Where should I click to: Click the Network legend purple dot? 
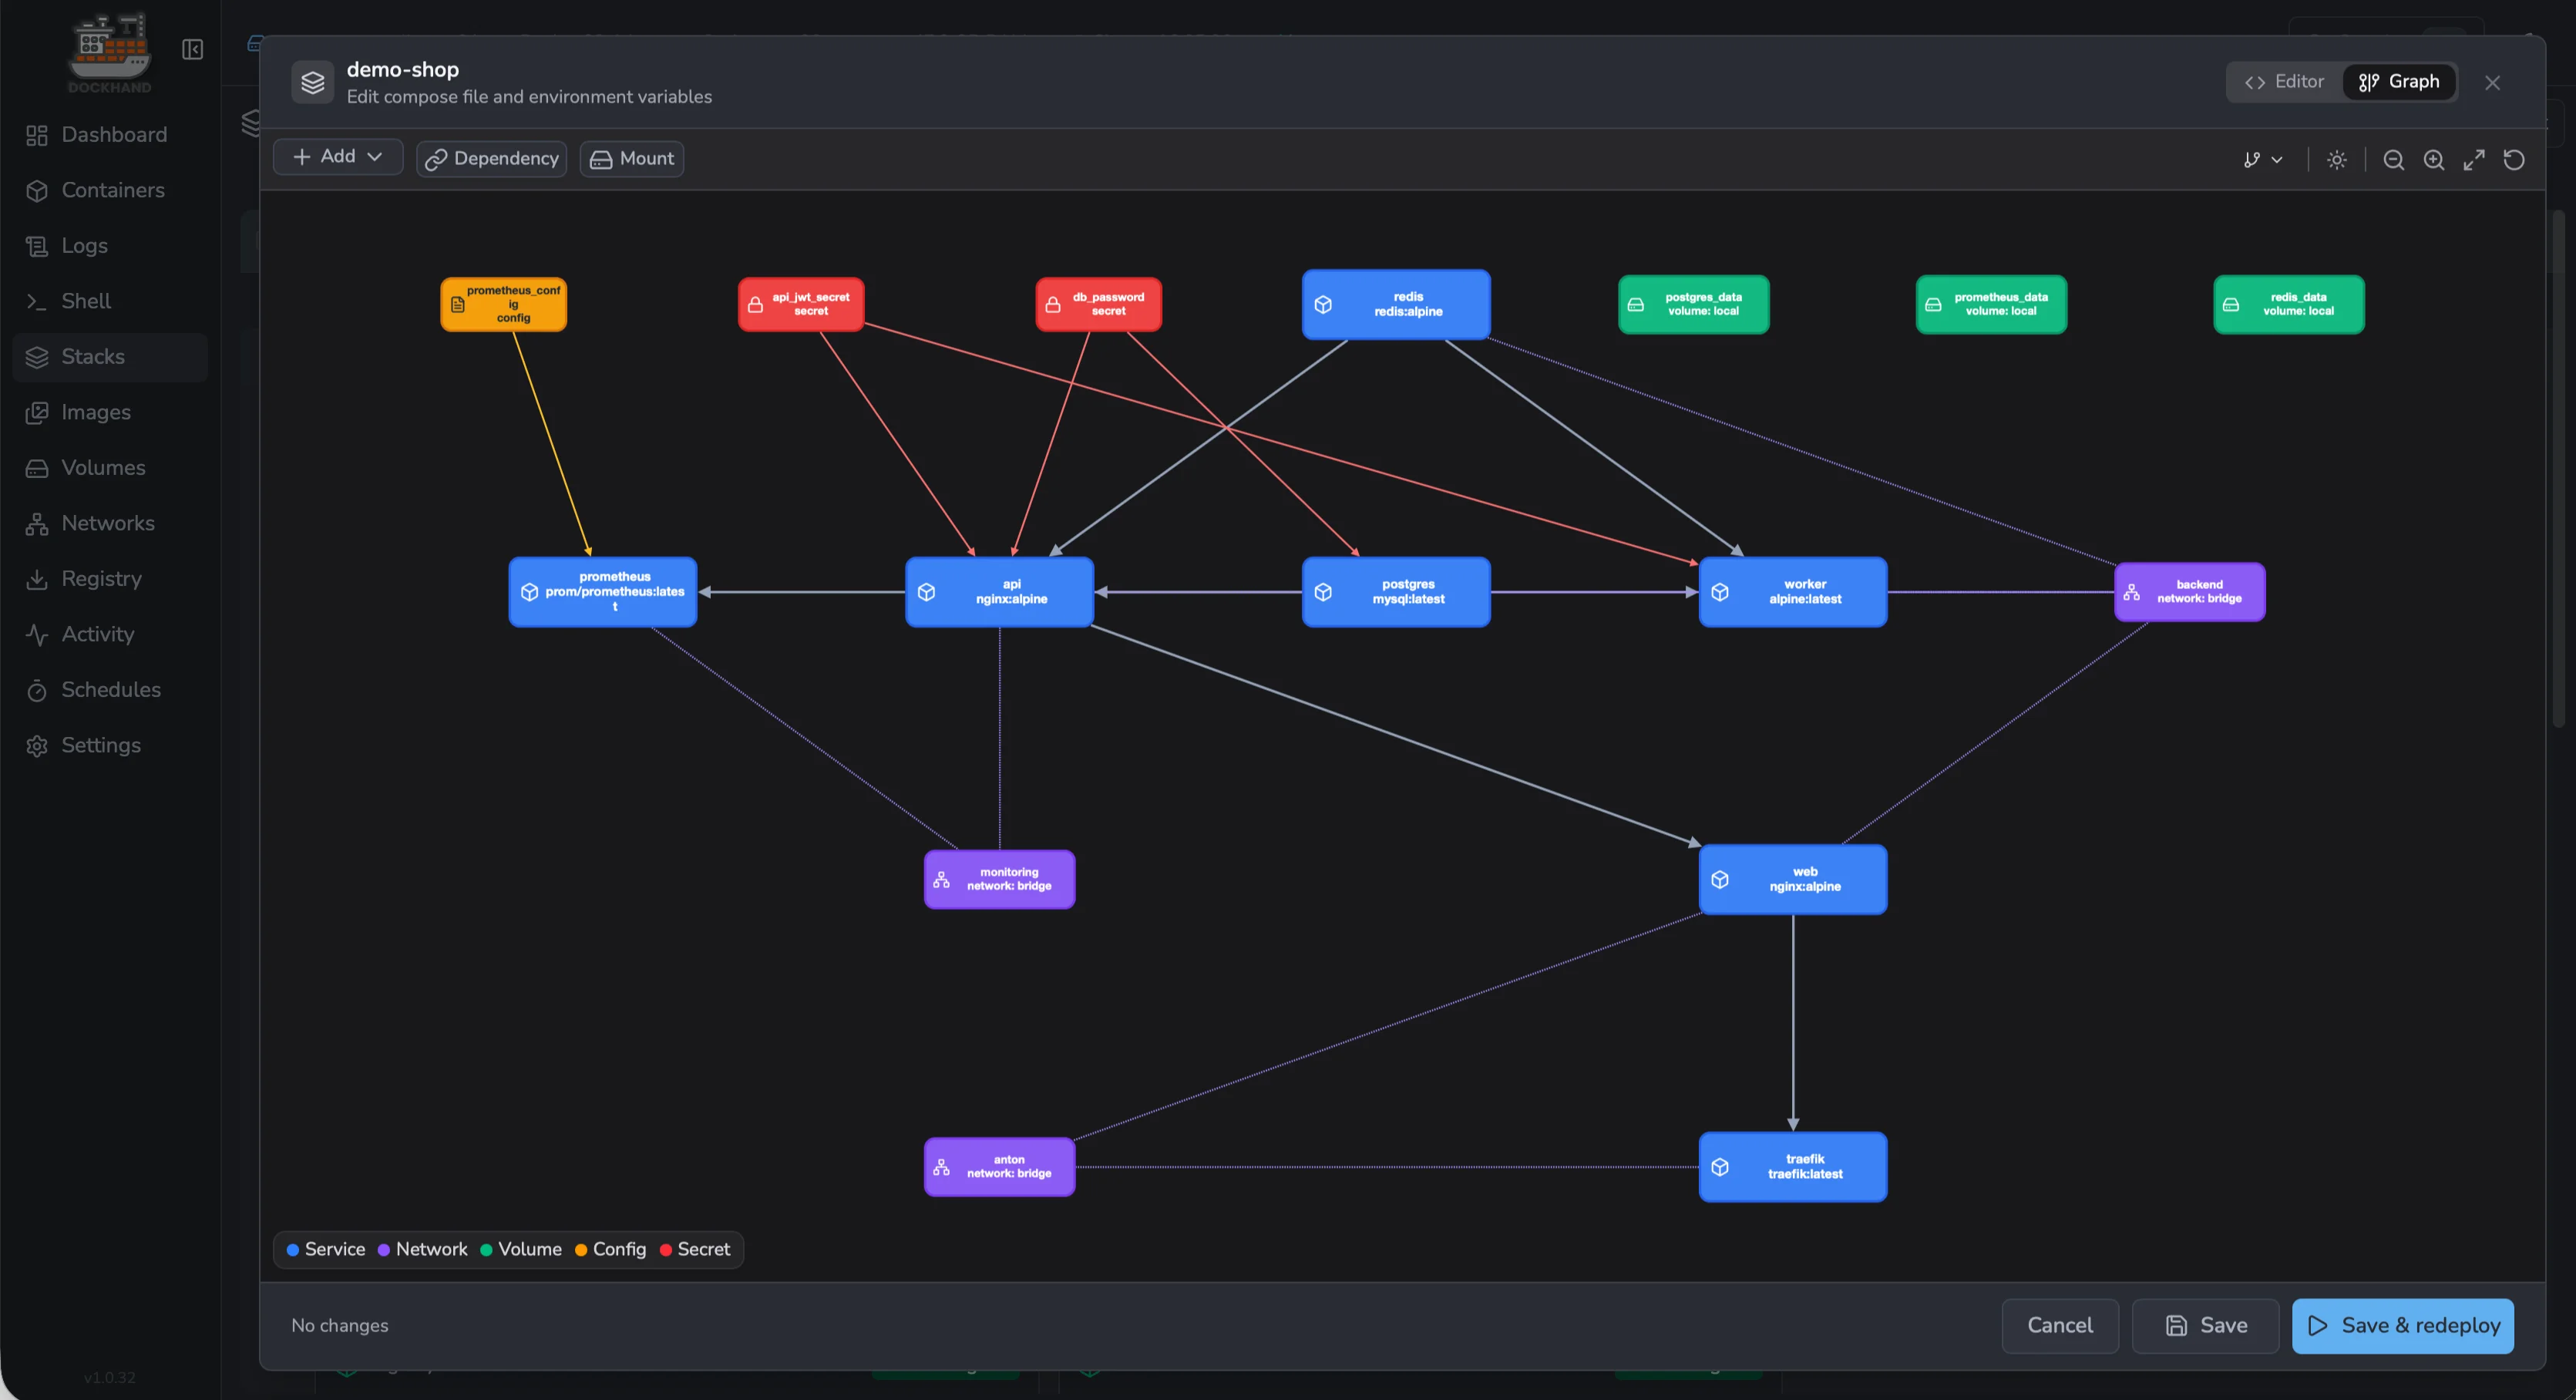pyautogui.click(x=383, y=1250)
